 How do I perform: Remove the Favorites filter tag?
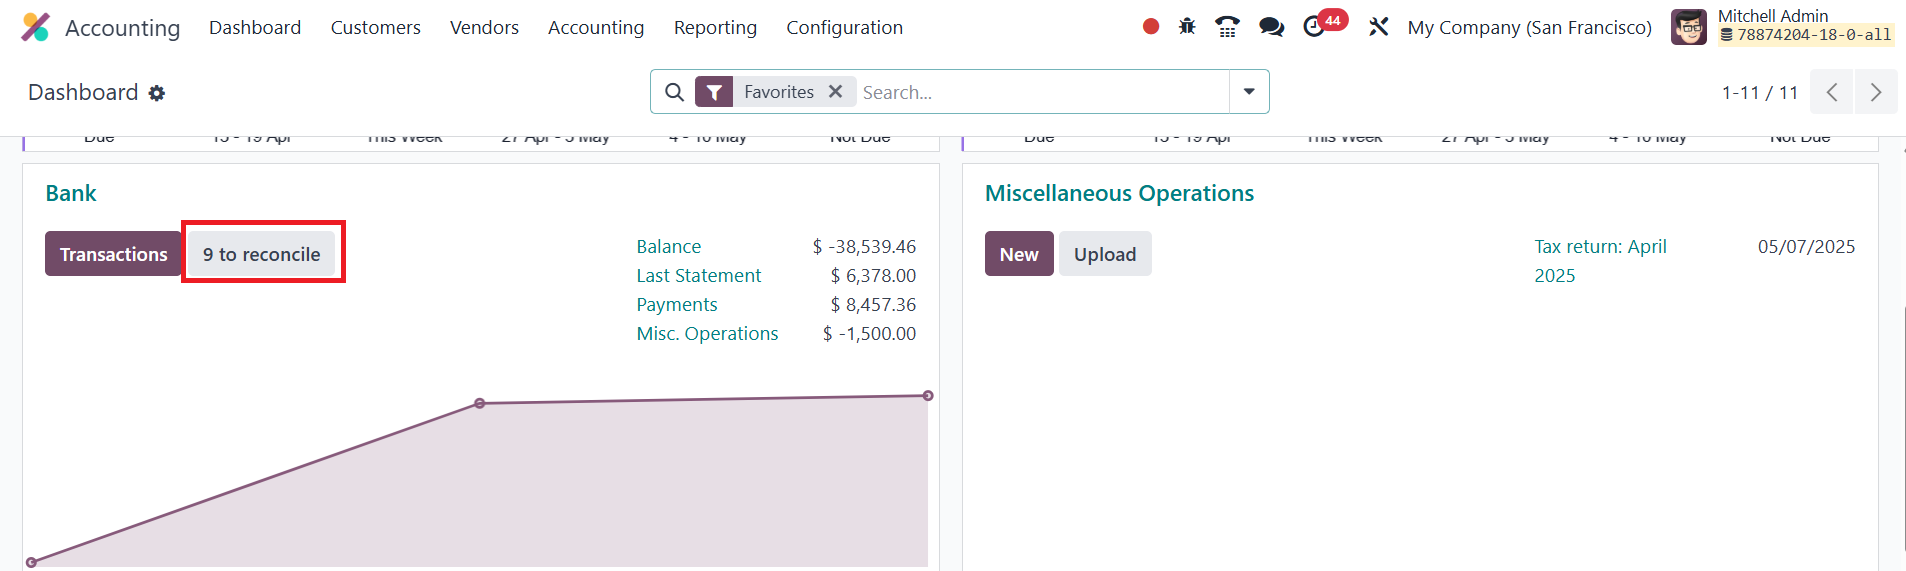click(836, 92)
